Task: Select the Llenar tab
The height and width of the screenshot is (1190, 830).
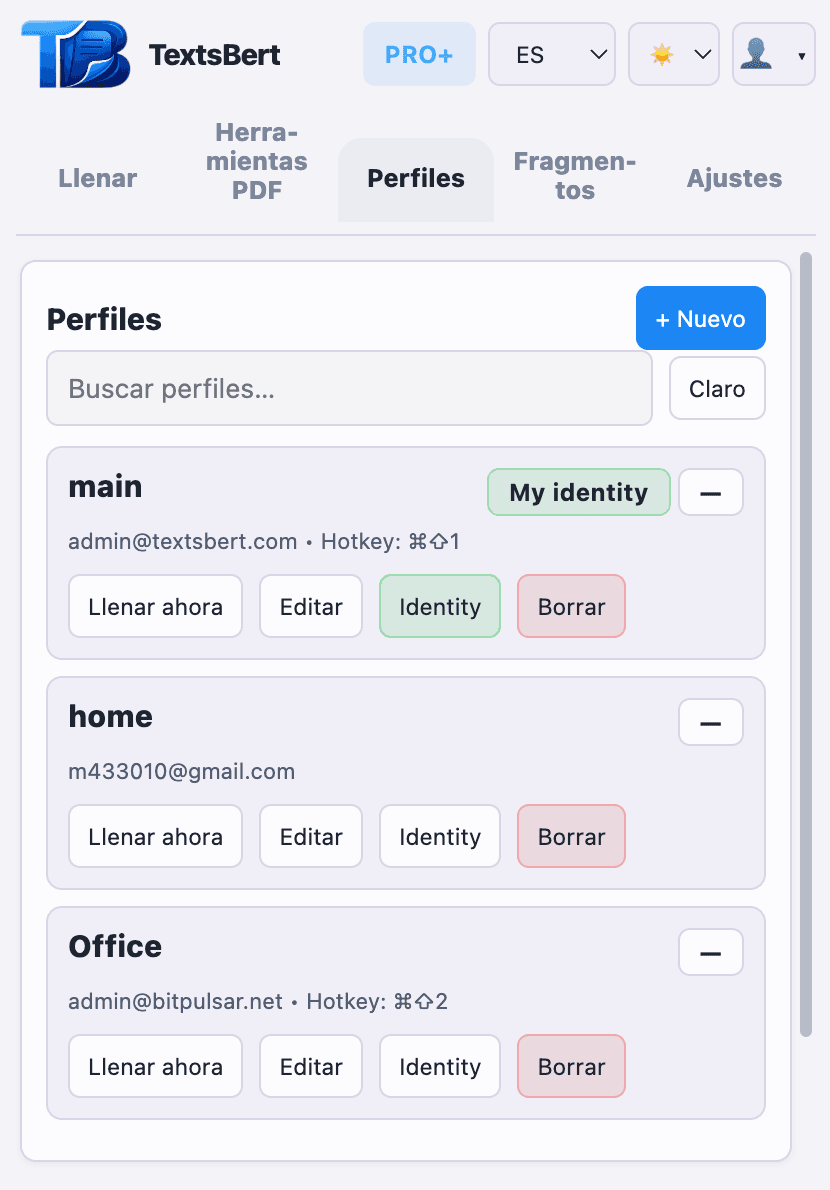Action: point(97,178)
